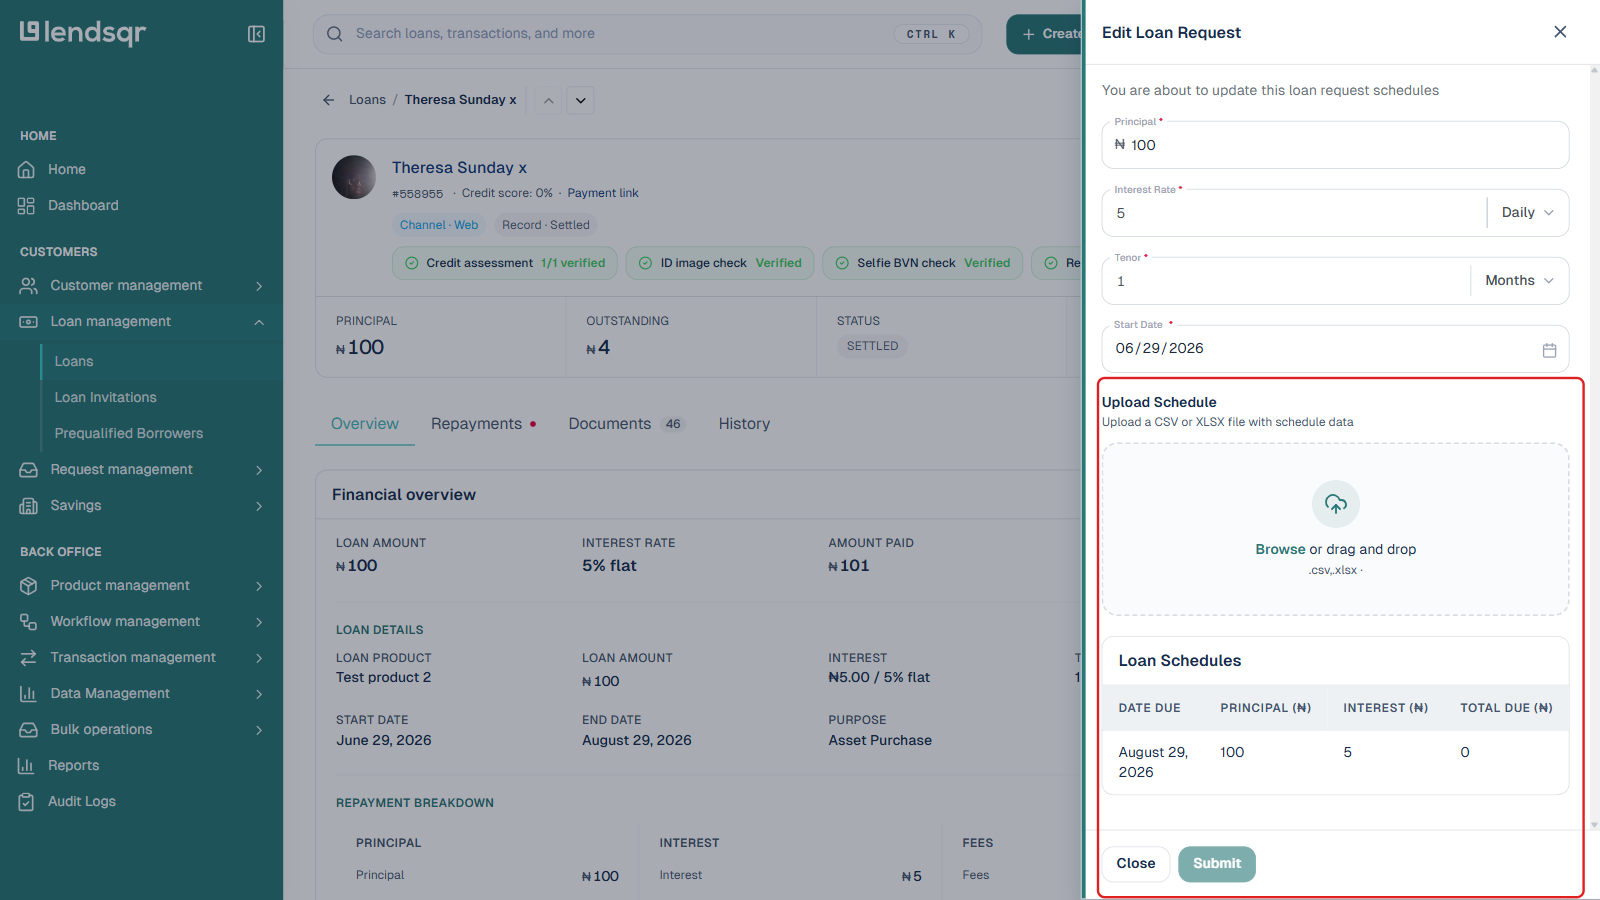Open the Start Date calendar icon
Screen dimensions: 1600x900
[x=1549, y=350]
